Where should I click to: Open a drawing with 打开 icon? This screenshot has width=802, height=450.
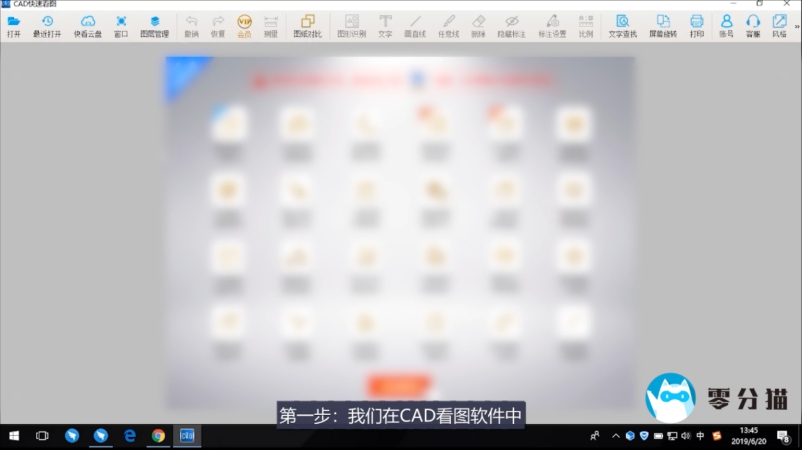pyautogui.click(x=14, y=26)
